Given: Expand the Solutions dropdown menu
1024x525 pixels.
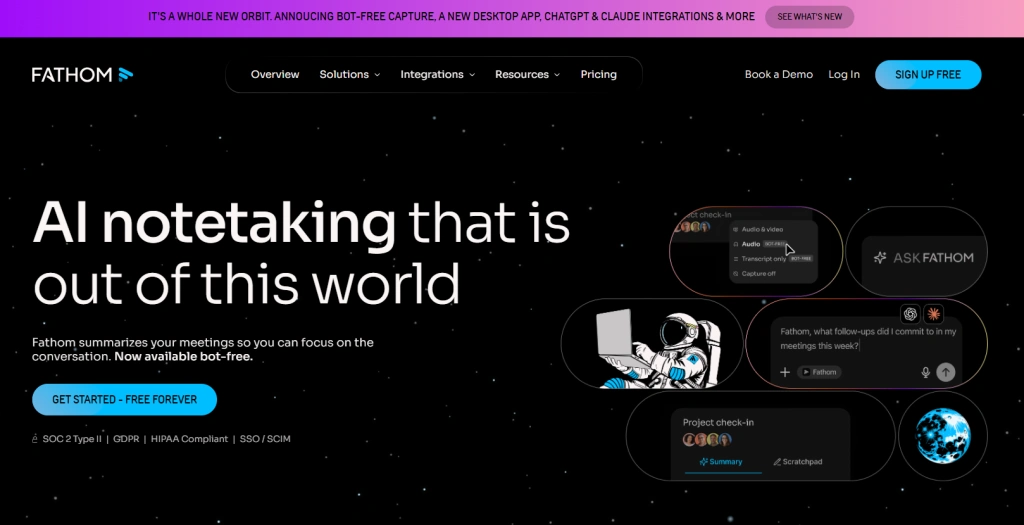Looking at the screenshot, I should 349,74.
